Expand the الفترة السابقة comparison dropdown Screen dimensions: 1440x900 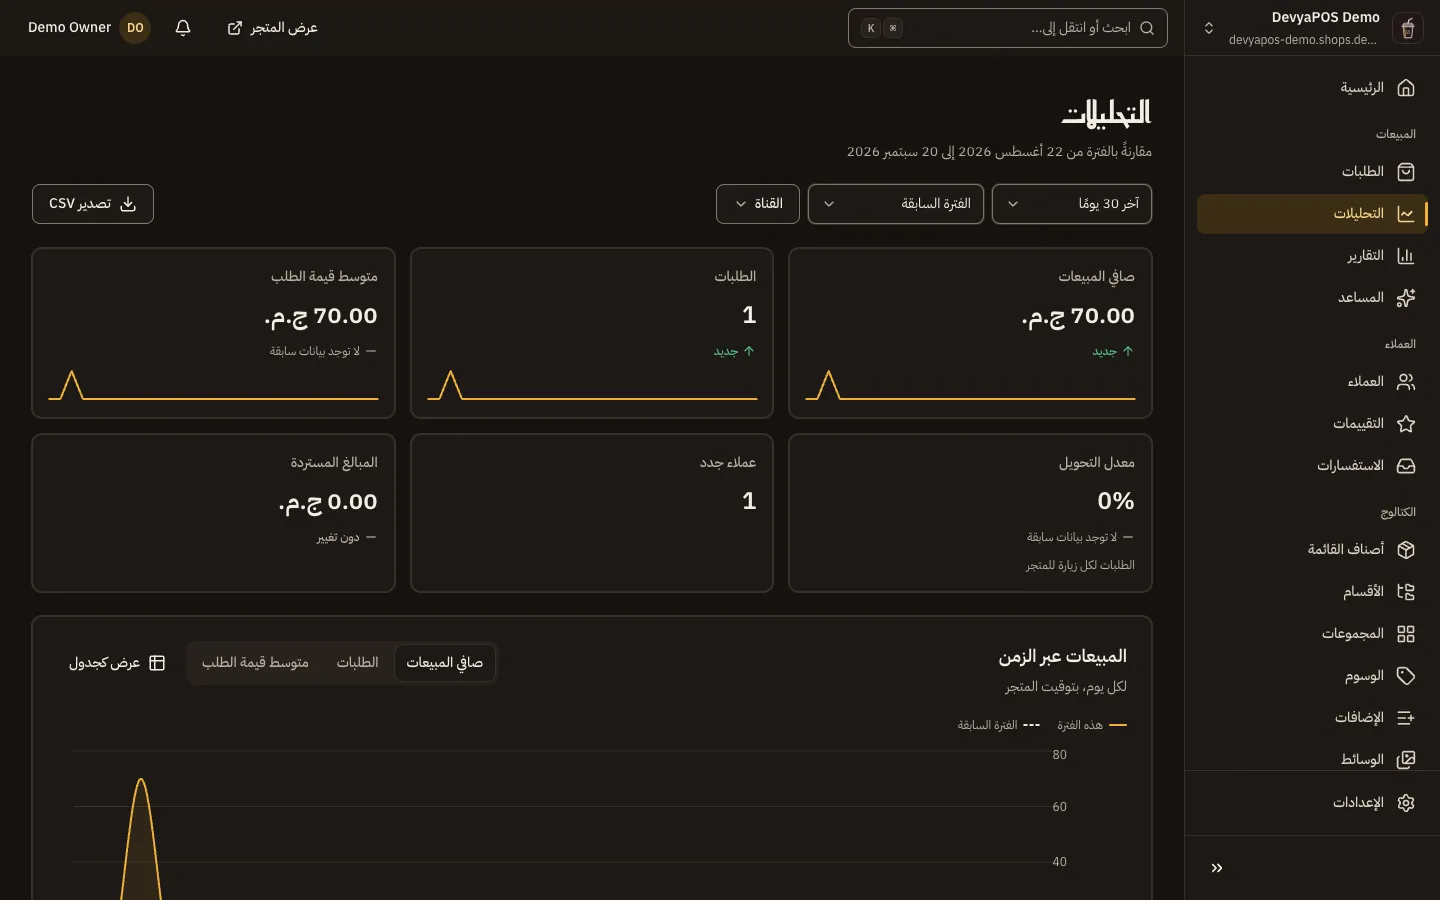(896, 204)
